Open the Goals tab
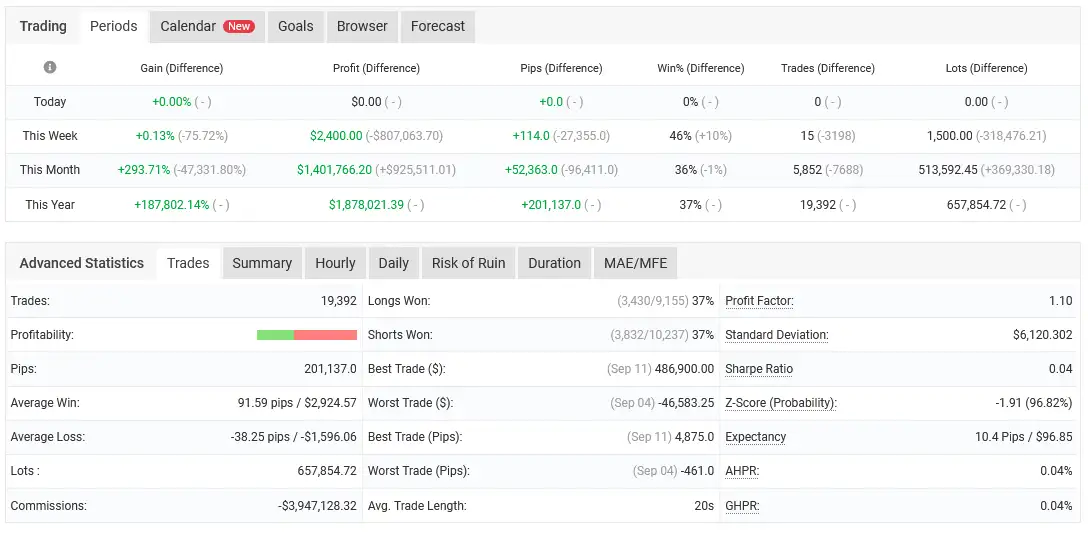The image size is (1088, 533). 296,26
